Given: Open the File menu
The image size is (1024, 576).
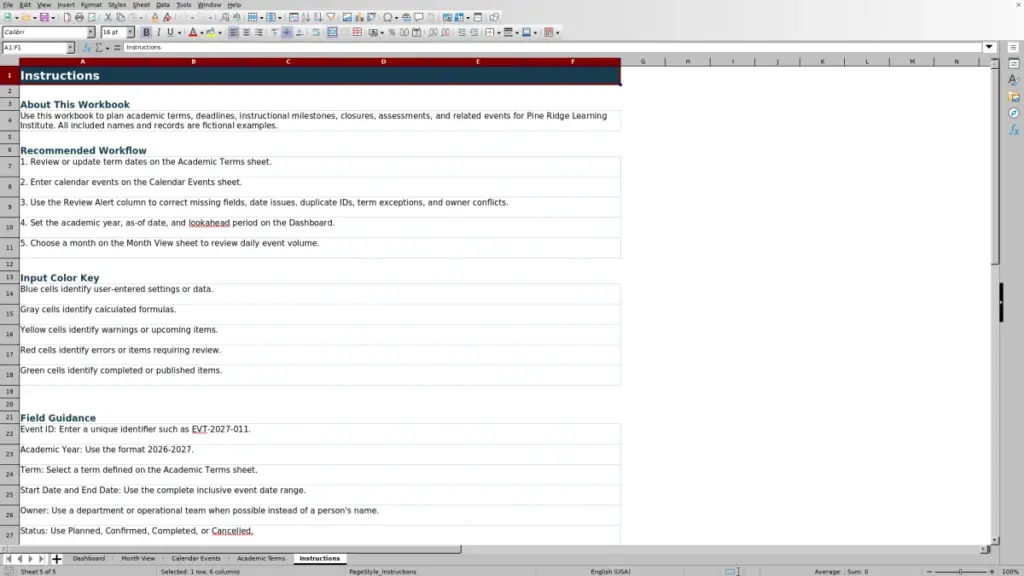Looking at the screenshot, I should pyautogui.click(x=8, y=5).
